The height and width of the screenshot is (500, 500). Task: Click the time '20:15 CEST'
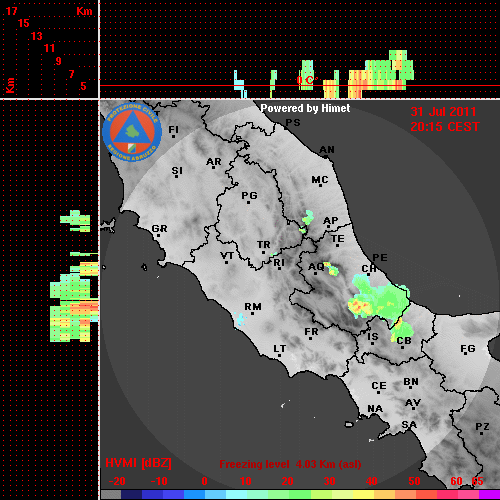[445, 127]
